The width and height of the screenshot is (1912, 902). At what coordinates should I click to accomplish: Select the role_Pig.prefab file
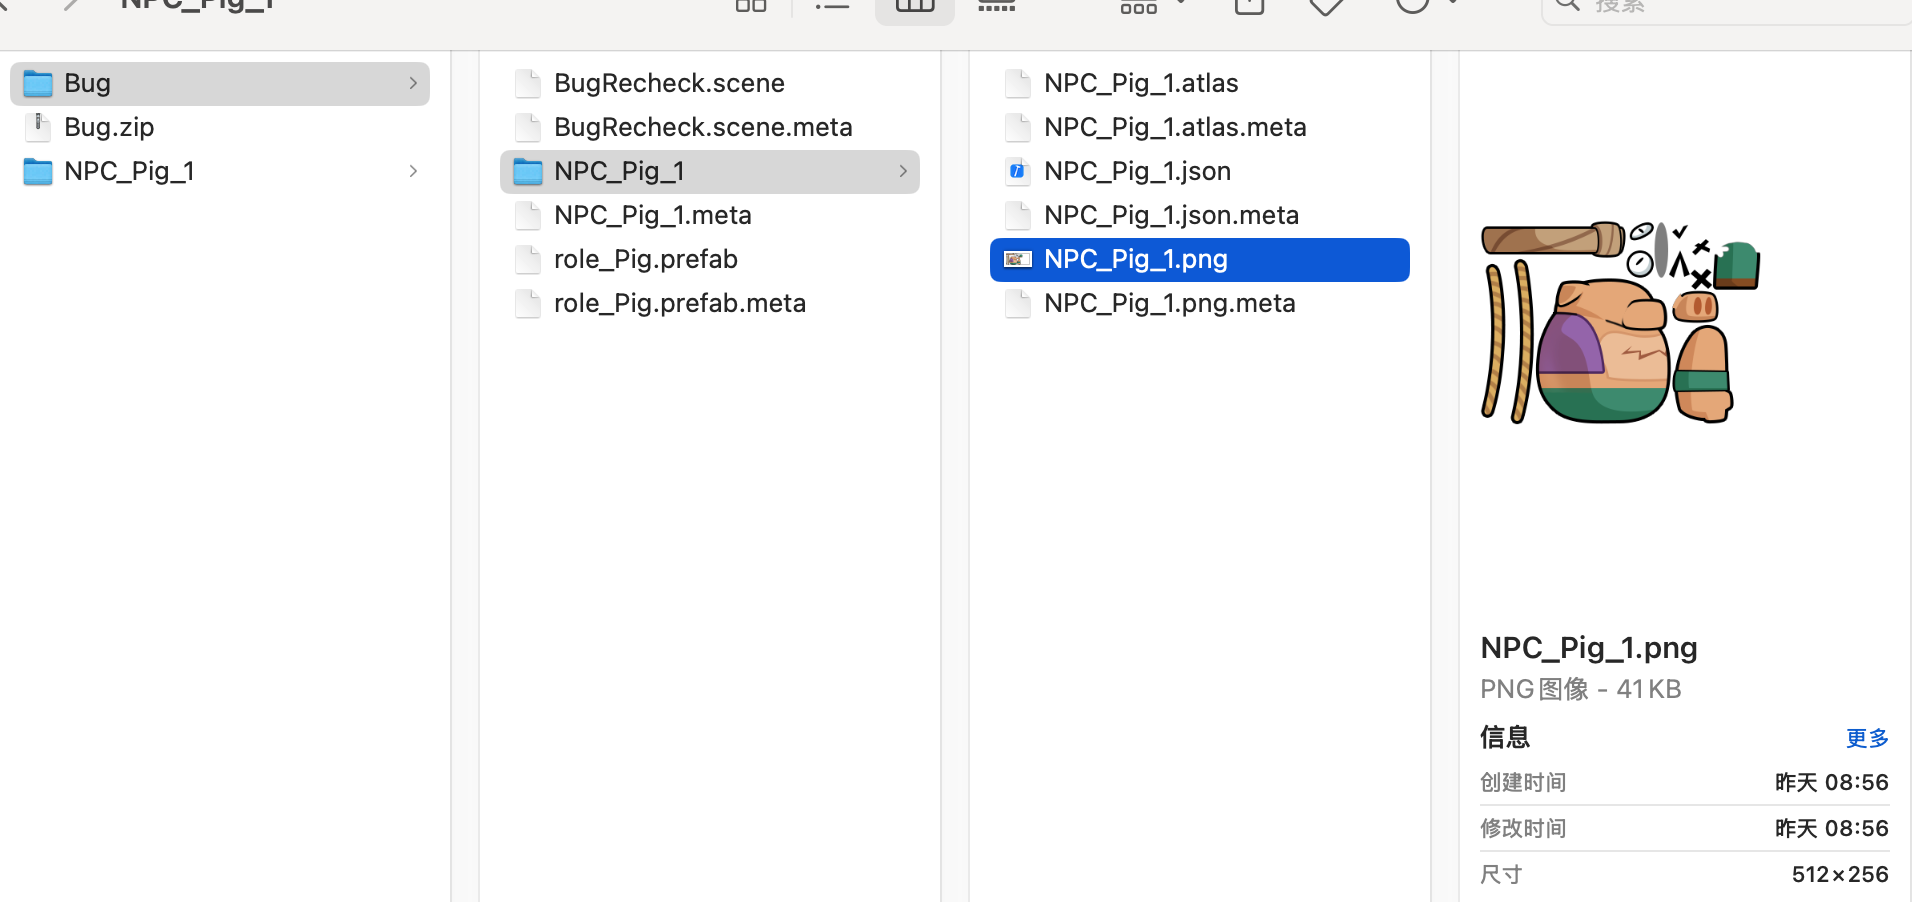click(645, 259)
